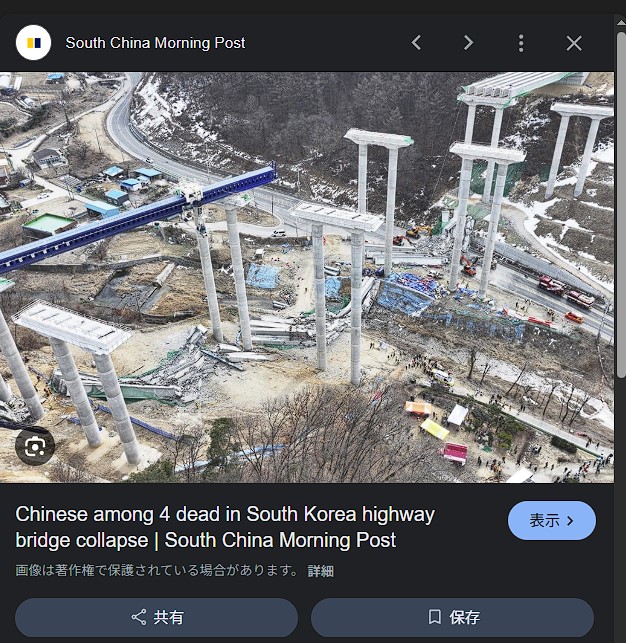Close the image preview panel
This screenshot has width=626, height=643.
pyautogui.click(x=574, y=43)
